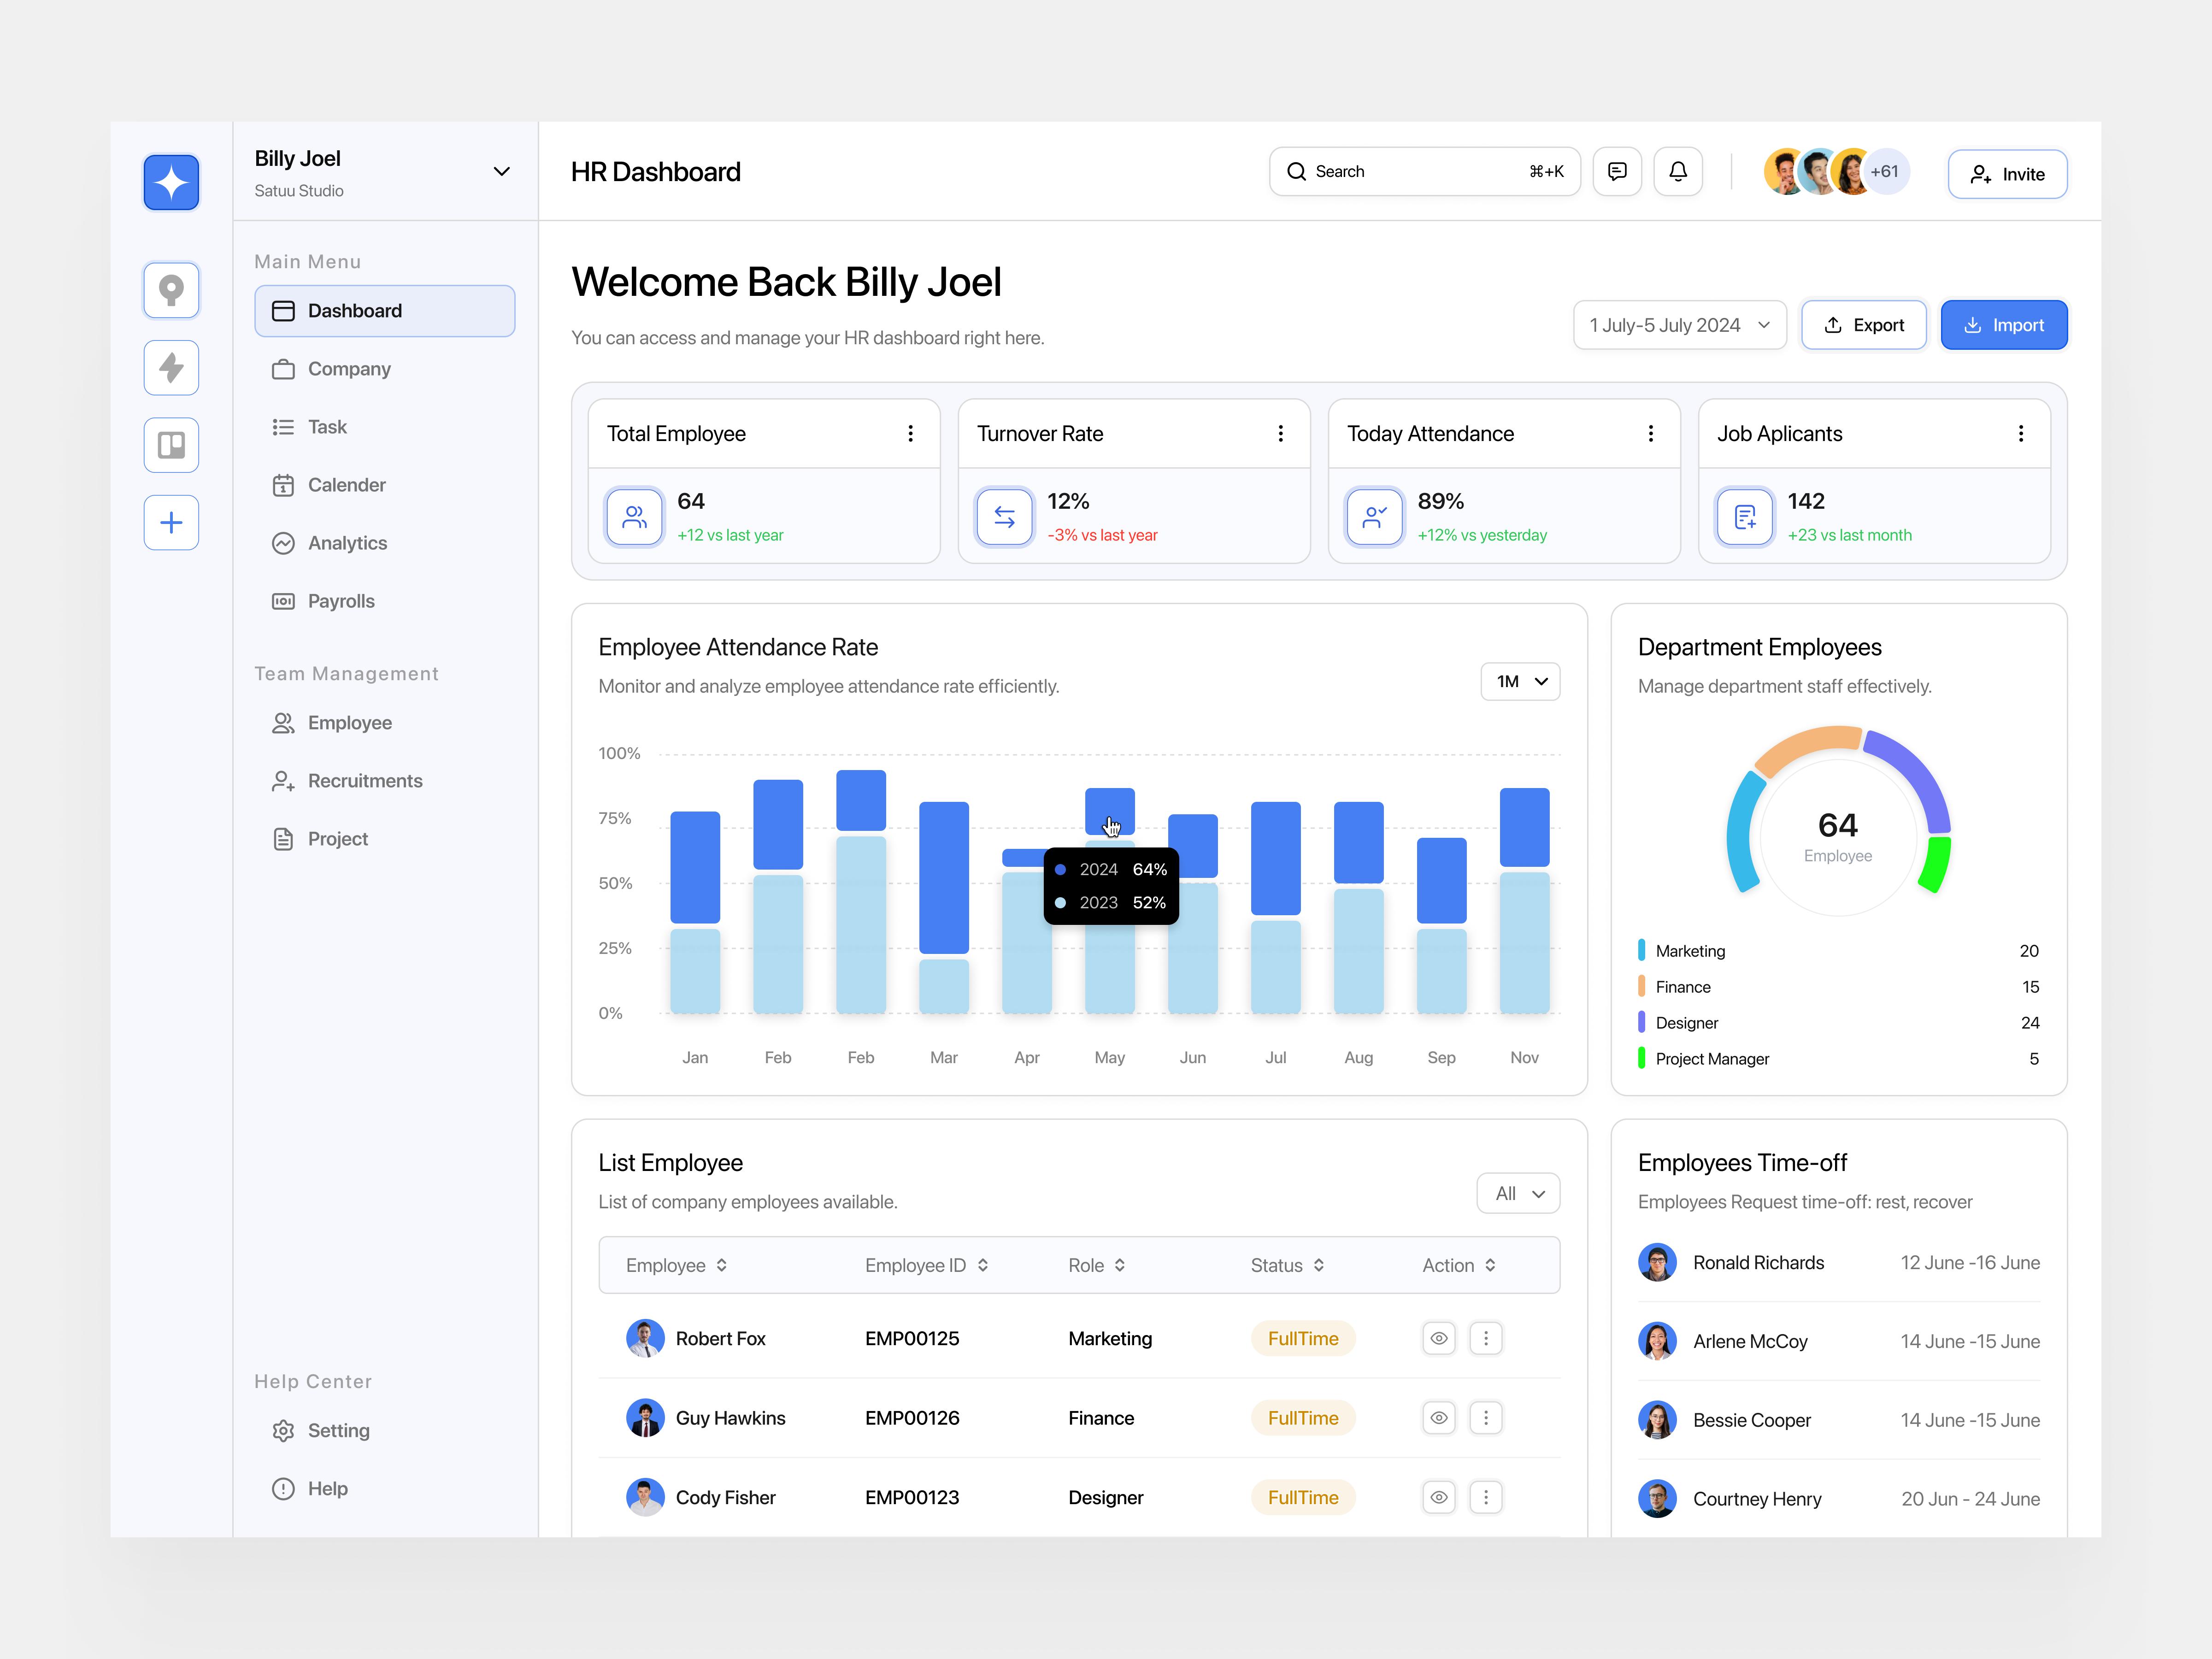Toggle visibility eye icon on Guy Hawkins row
Screen dimensions: 2212x1659
tap(1439, 1417)
